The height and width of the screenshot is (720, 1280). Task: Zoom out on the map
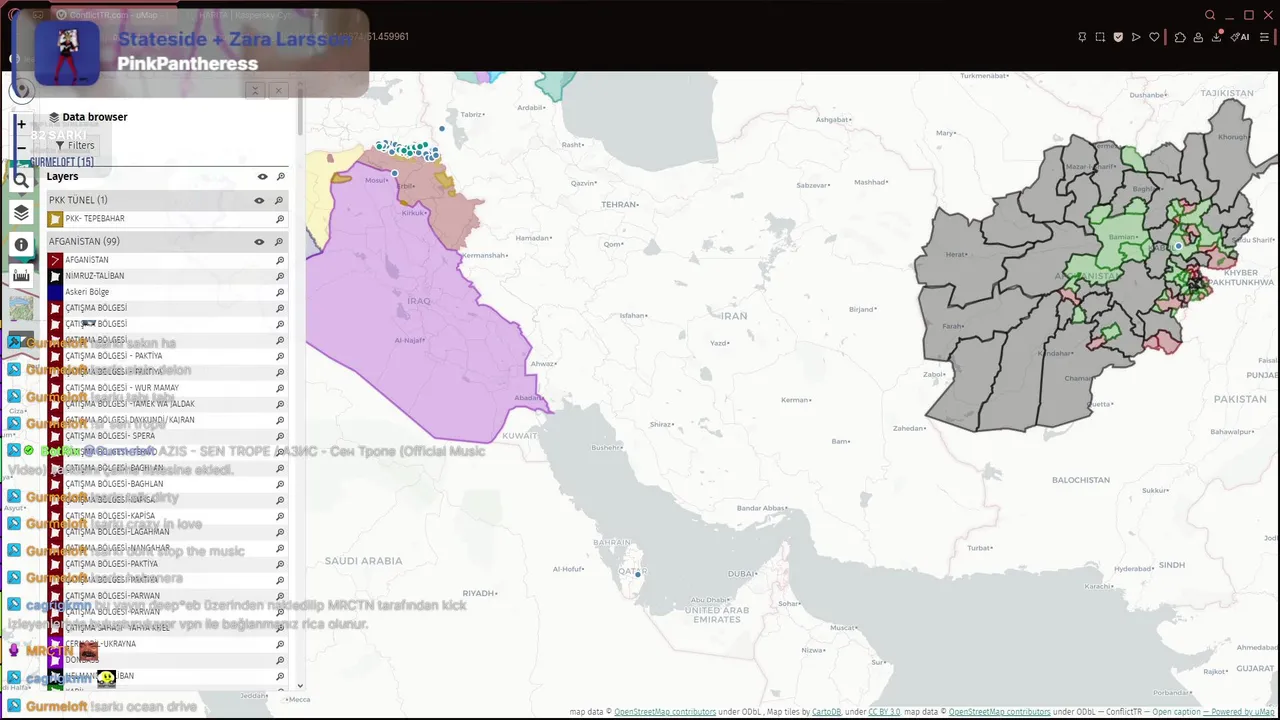click(21, 148)
